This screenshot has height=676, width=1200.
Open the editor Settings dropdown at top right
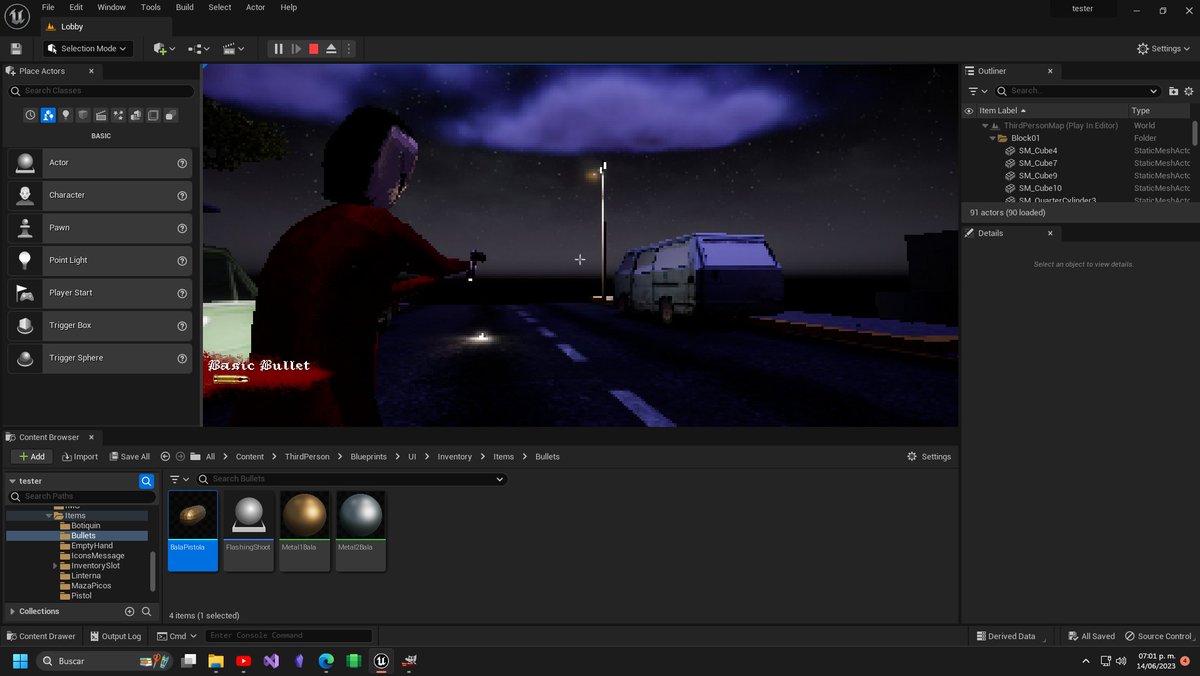[x=1165, y=48]
